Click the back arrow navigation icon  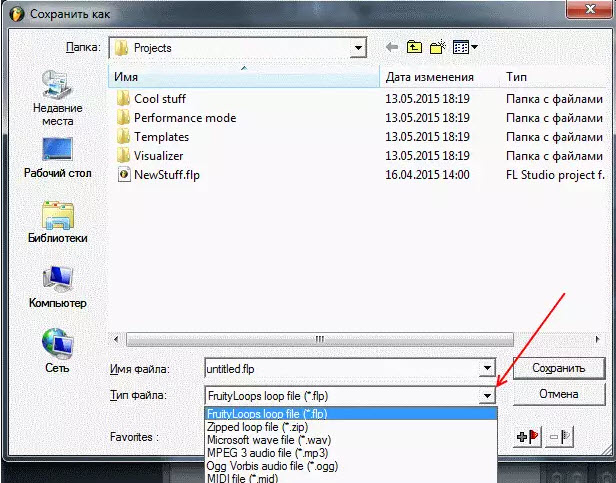[389, 47]
